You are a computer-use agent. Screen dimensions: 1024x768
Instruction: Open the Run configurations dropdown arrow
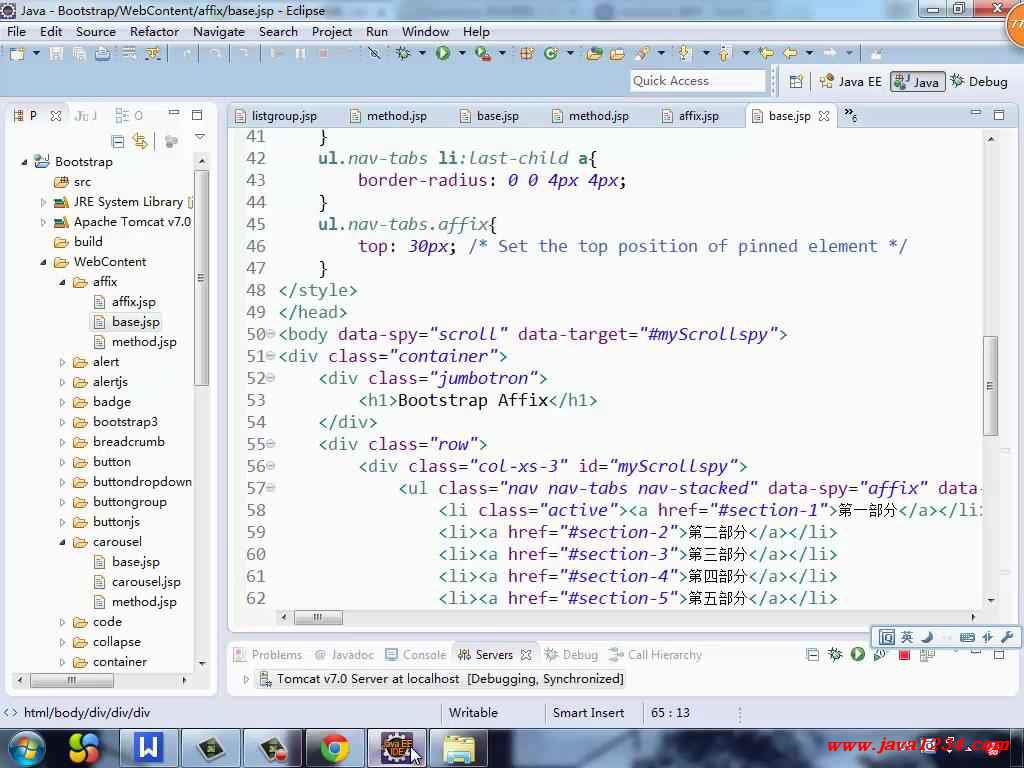(x=462, y=53)
